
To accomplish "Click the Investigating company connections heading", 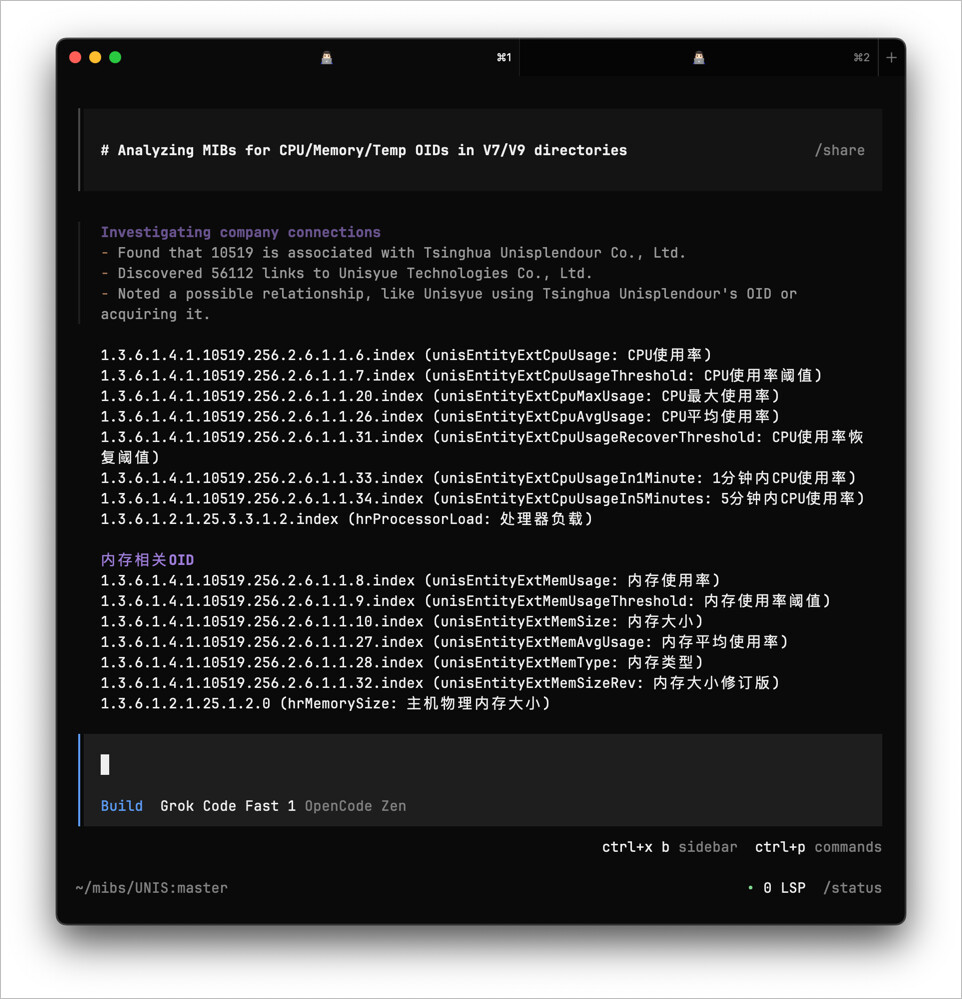I will point(240,232).
